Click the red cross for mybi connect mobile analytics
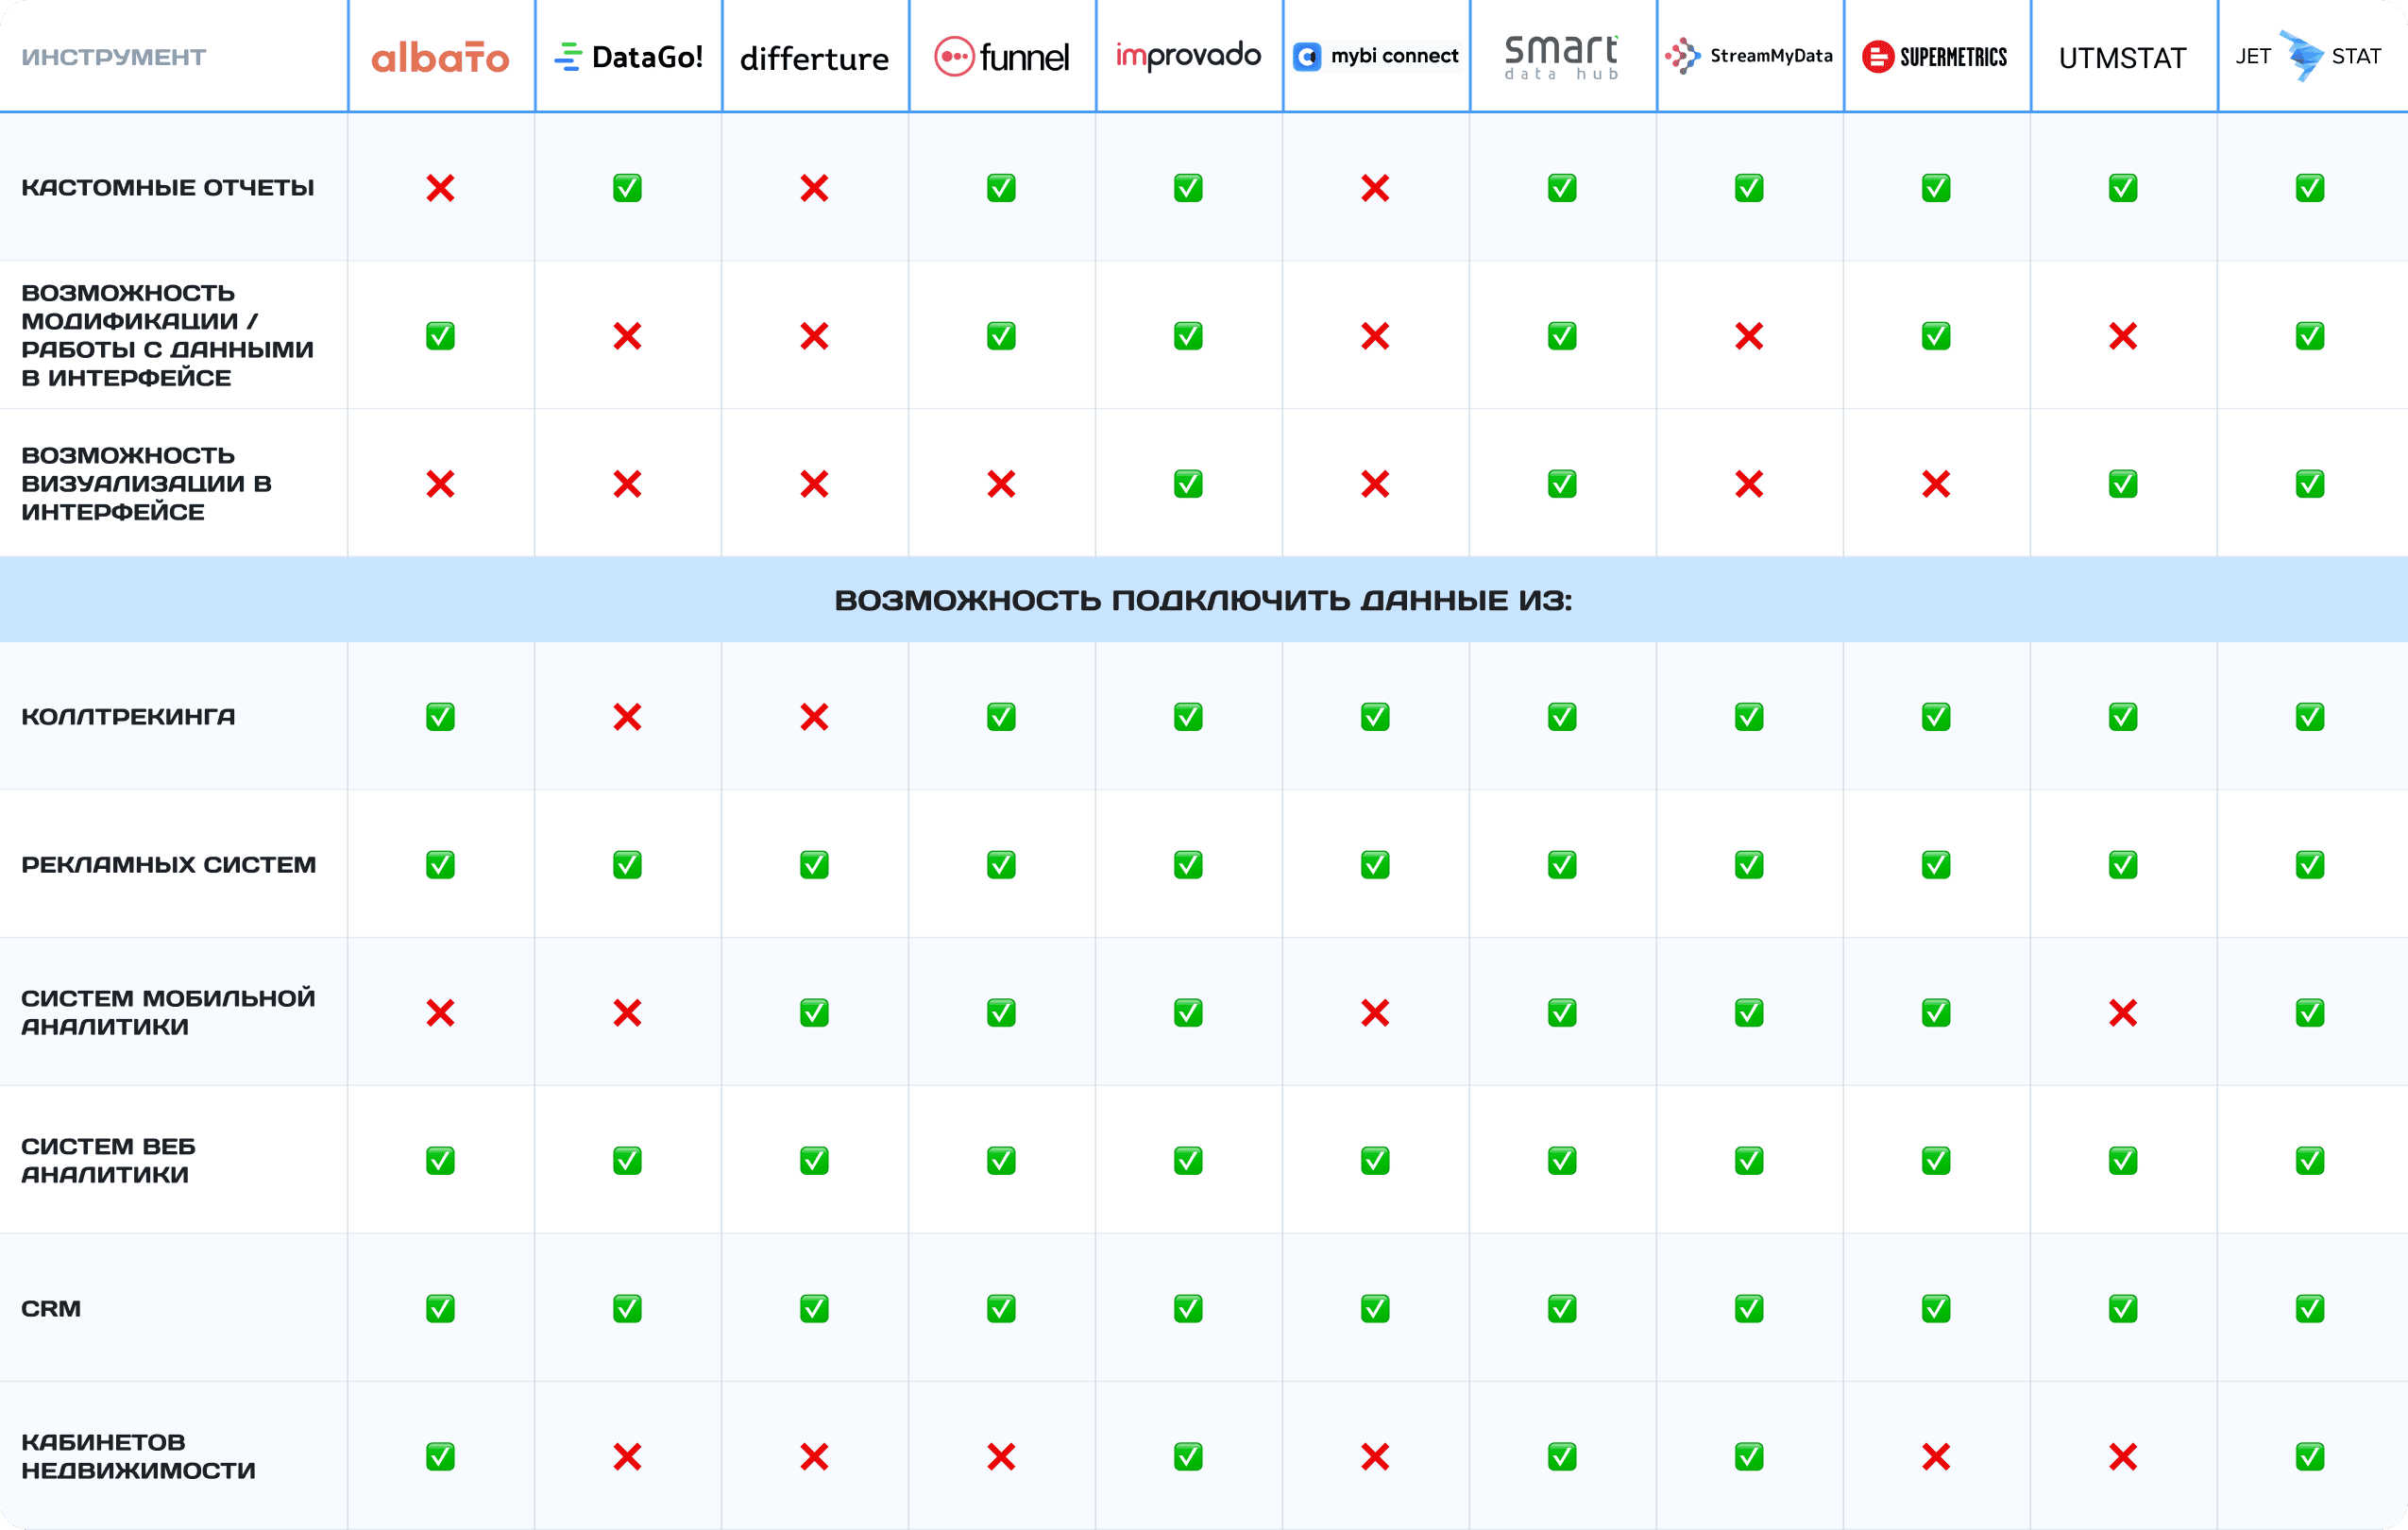The image size is (2408, 1530). point(1375,1013)
